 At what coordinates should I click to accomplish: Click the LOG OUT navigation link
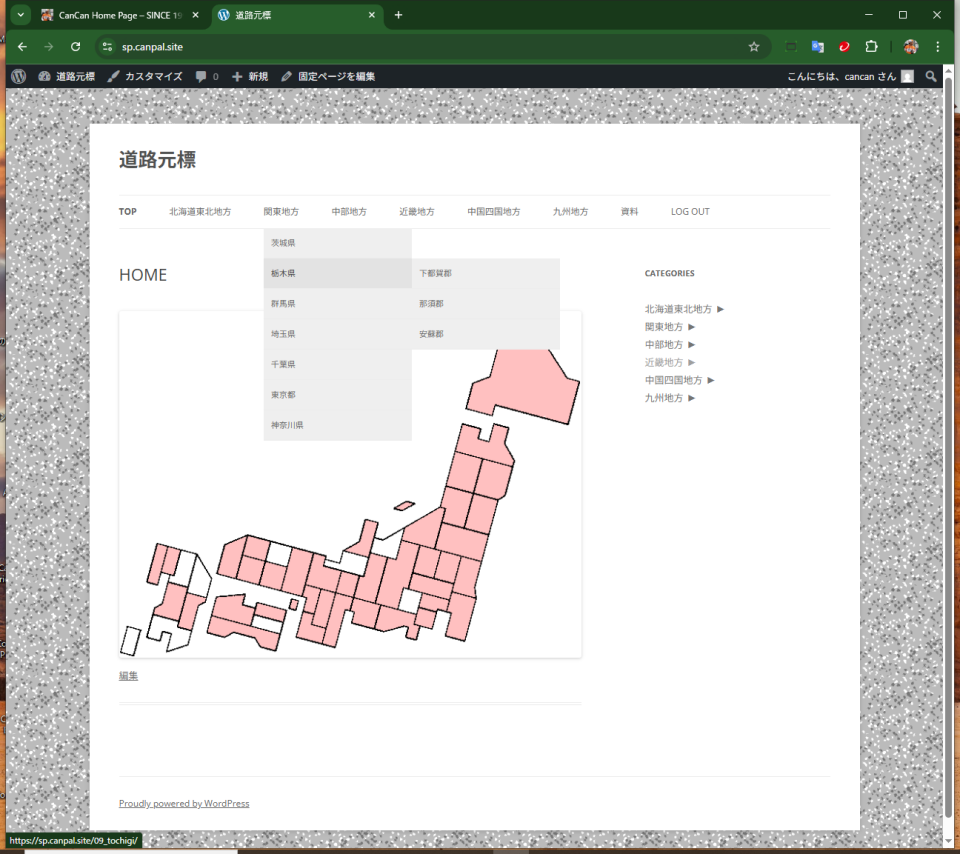tap(690, 212)
